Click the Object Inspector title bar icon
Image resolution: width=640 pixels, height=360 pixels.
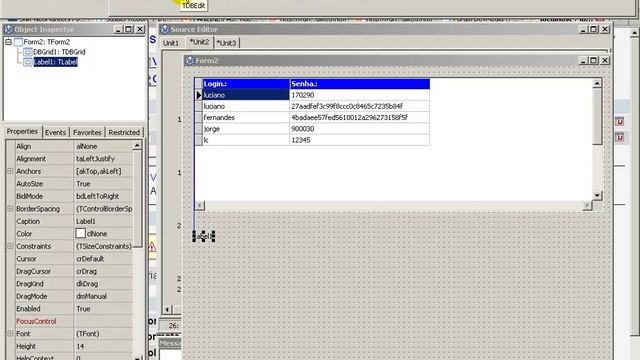(8, 29)
